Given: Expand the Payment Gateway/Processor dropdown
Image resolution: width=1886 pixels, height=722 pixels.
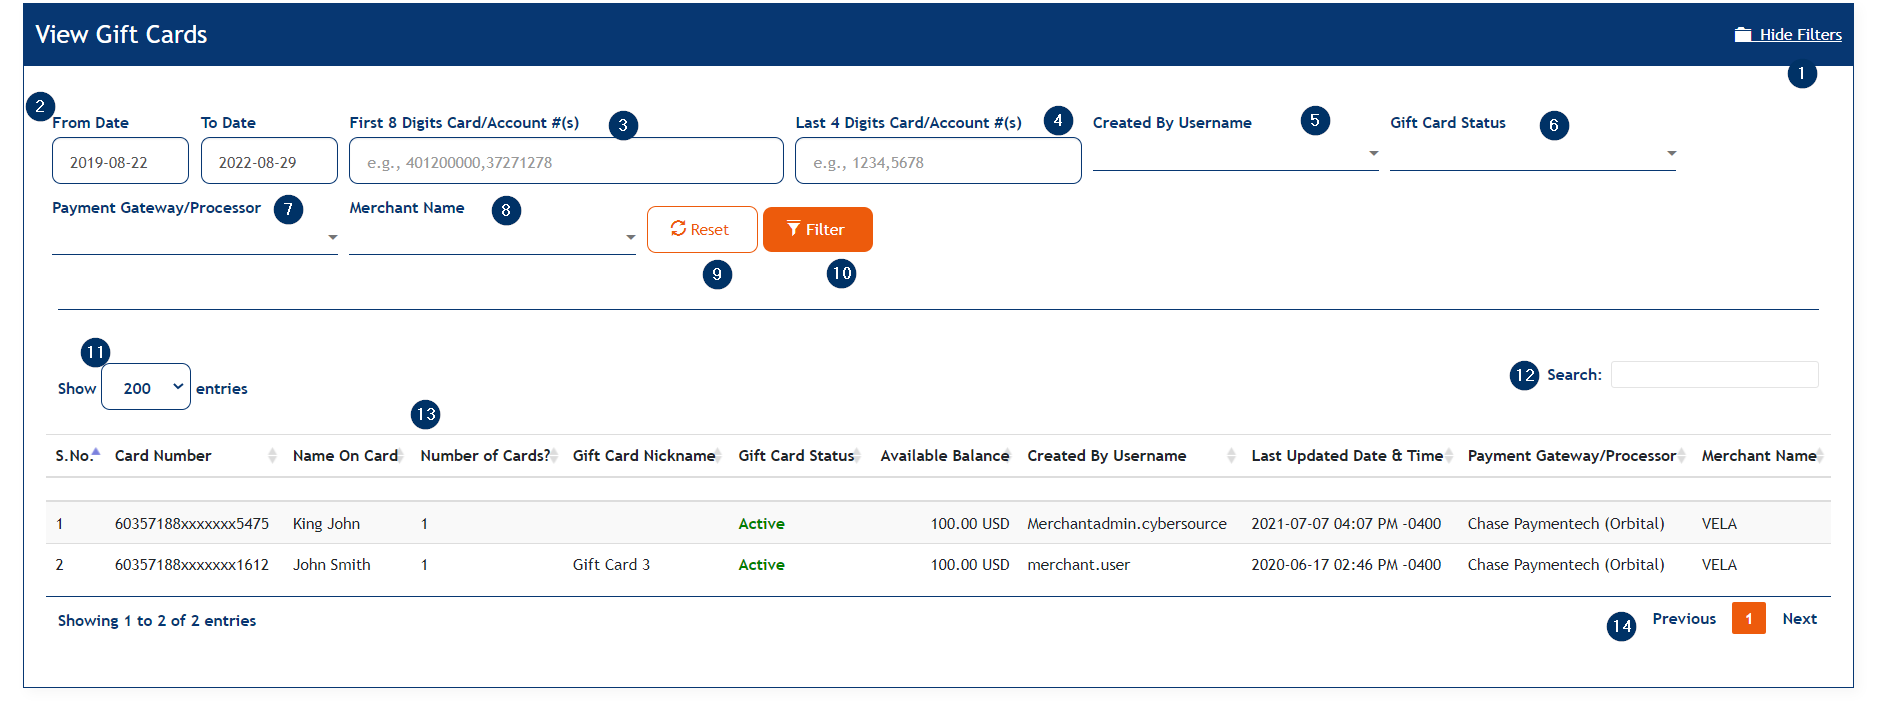Looking at the screenshot, I should 194,238.
